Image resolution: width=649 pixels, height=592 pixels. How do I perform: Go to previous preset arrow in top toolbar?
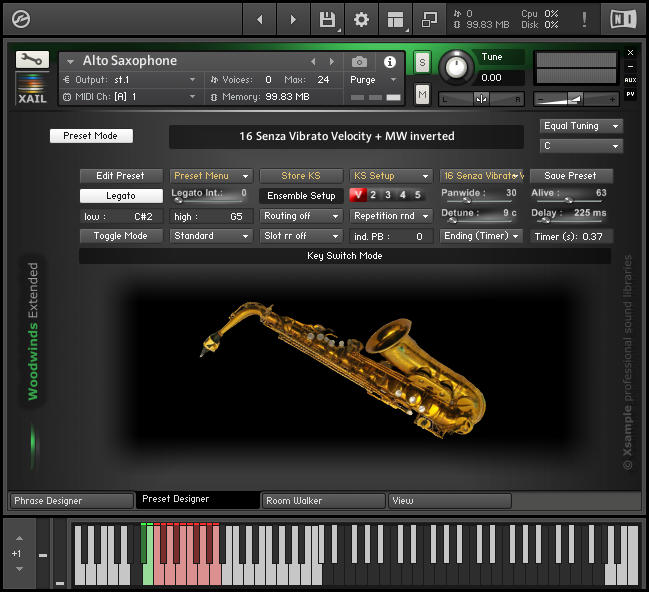(260, 19)
